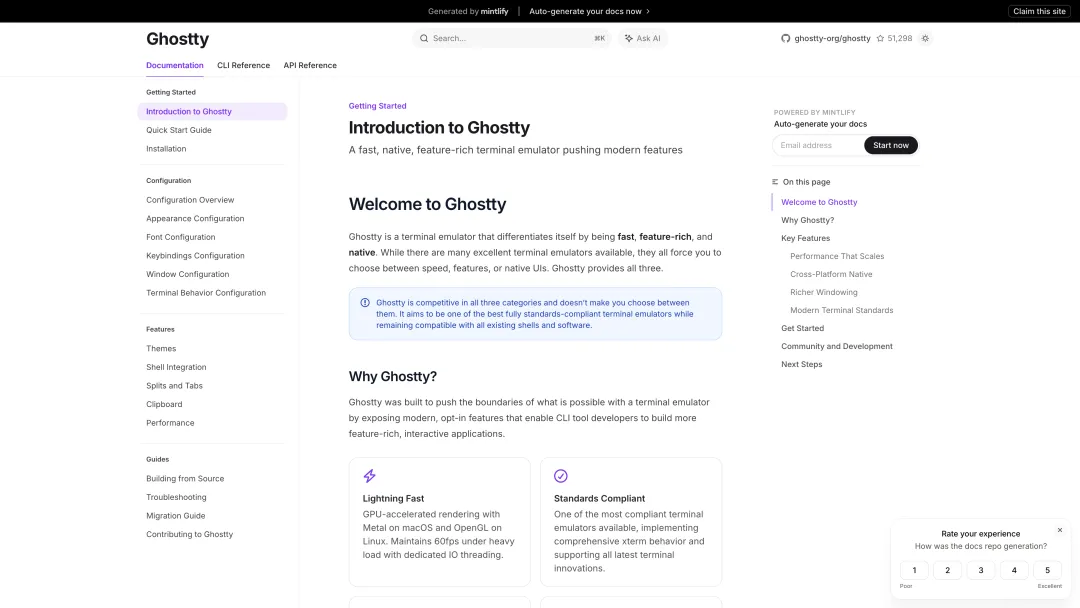The image size is (1080, 608).
Task: Jump to Key Features in outline
Action: point(805,238)
